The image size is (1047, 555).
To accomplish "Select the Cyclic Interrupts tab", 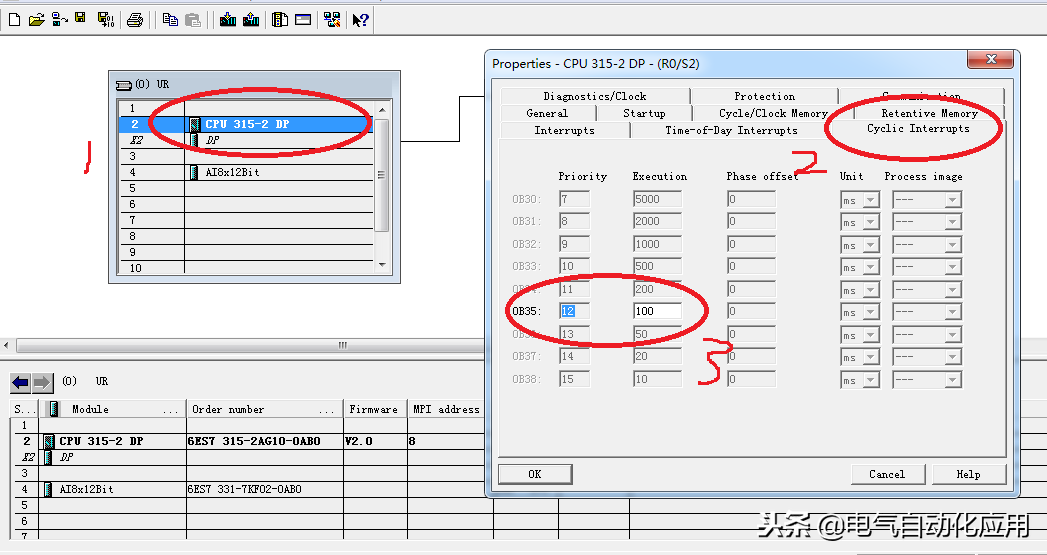I will coord(918,128).
